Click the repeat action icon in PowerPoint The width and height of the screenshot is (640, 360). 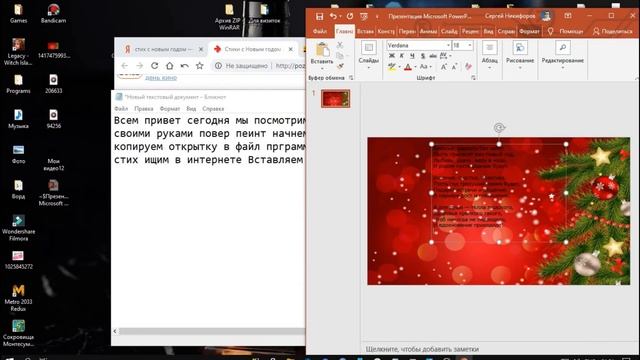350,16
